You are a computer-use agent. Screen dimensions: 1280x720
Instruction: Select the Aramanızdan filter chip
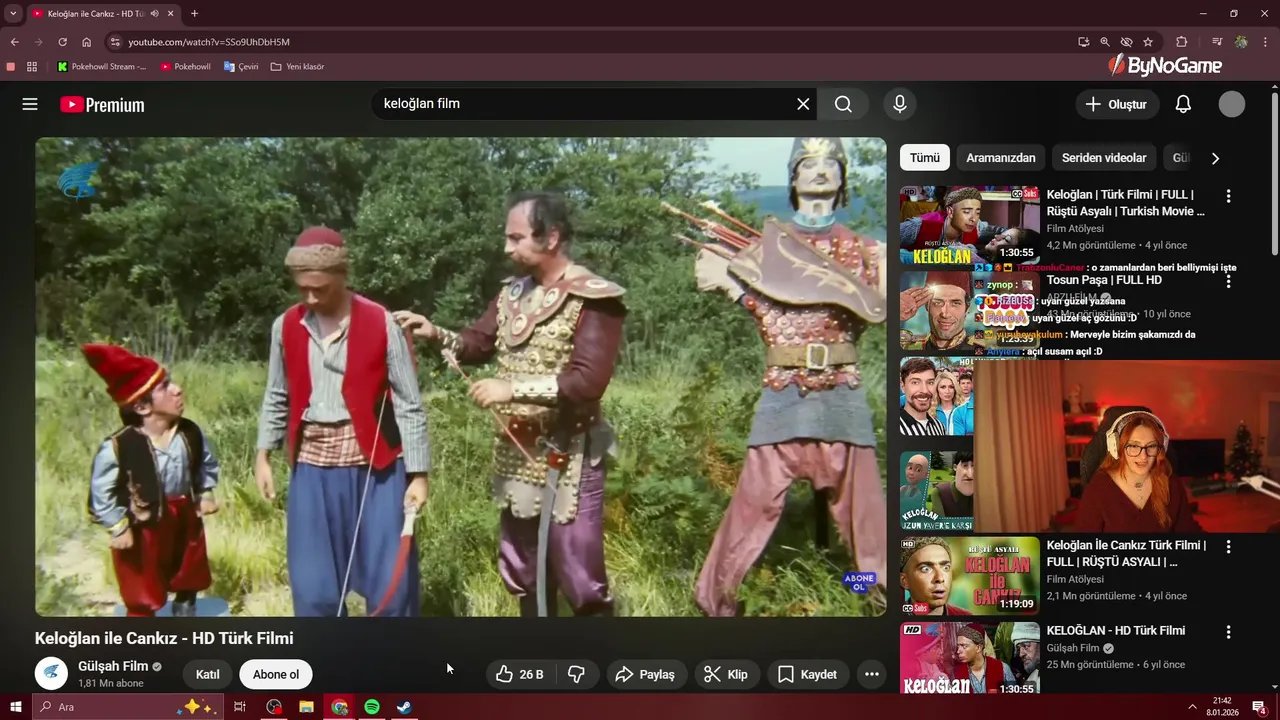[1001, 158]
